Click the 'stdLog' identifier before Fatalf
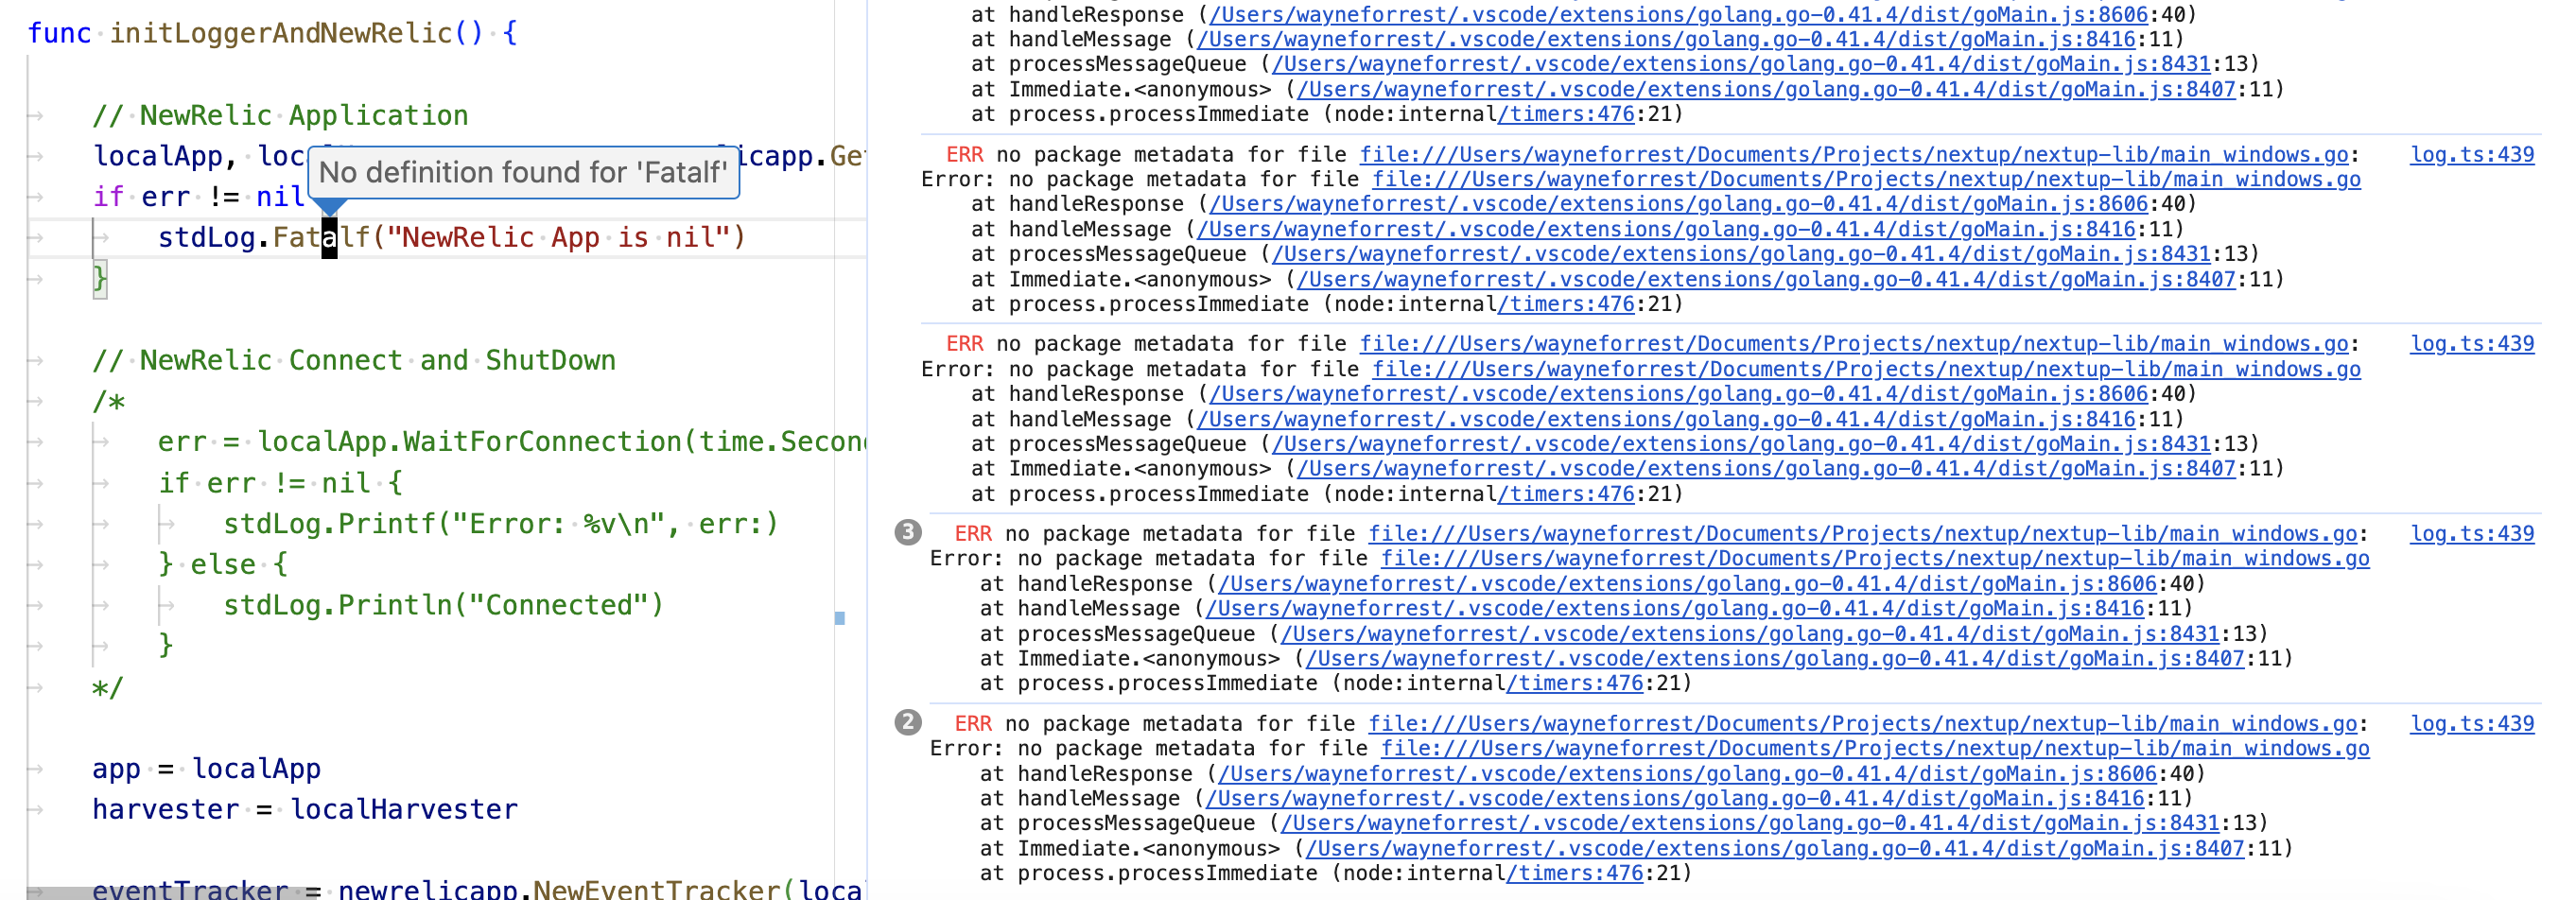This screenshot has height=900, width=2576. pos(207,237)
